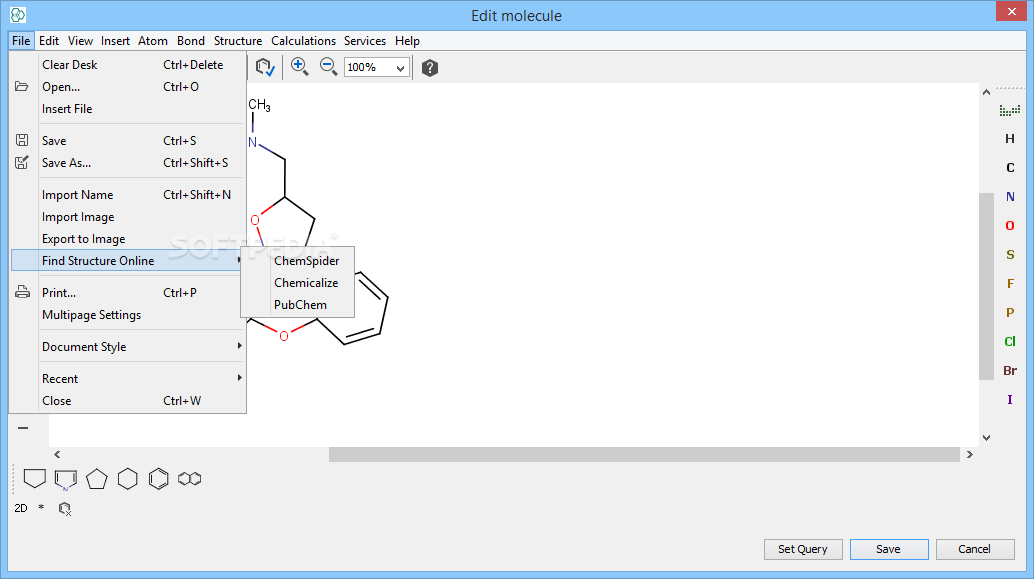Viewport: 1034px width, 579px height.
Task: Insert the pyrrole ring template
Action: tap(65, 479)
